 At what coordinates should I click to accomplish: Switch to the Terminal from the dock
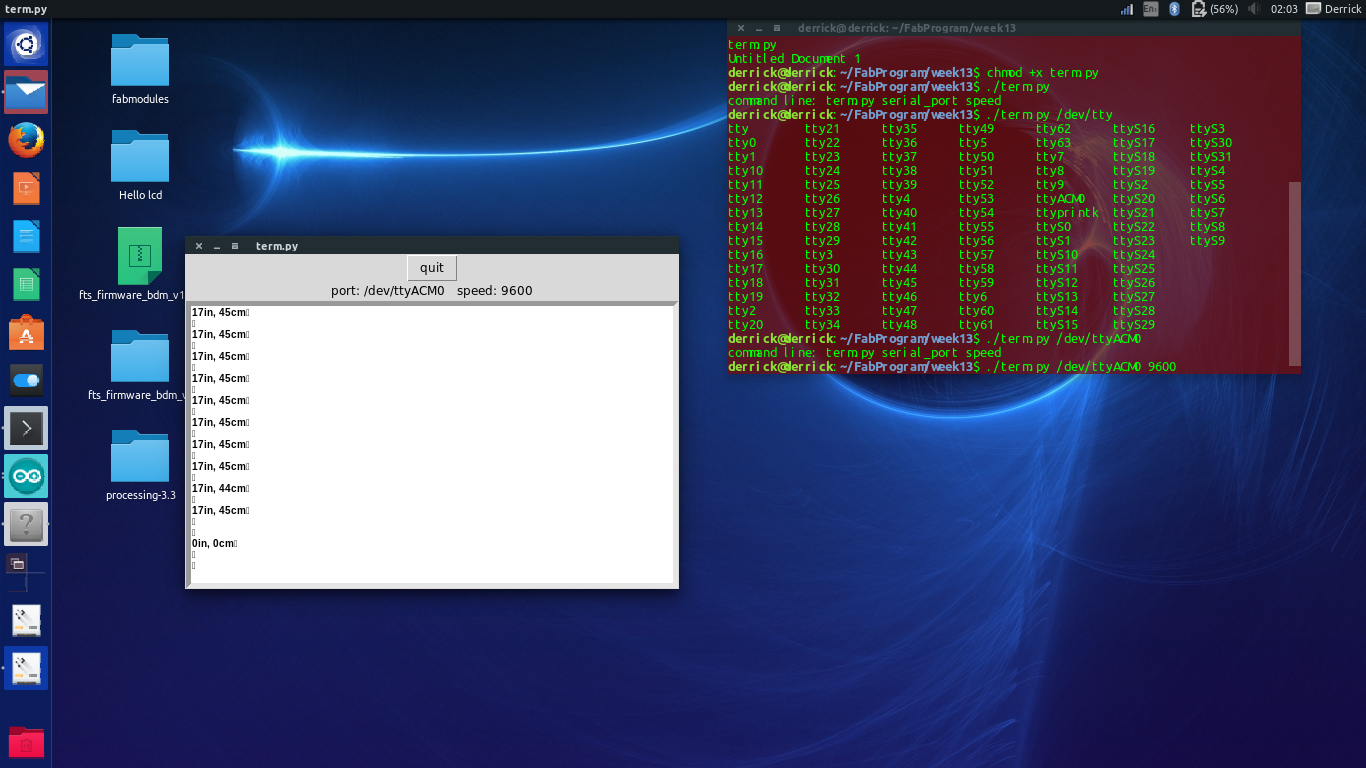(x=26, y=428)
